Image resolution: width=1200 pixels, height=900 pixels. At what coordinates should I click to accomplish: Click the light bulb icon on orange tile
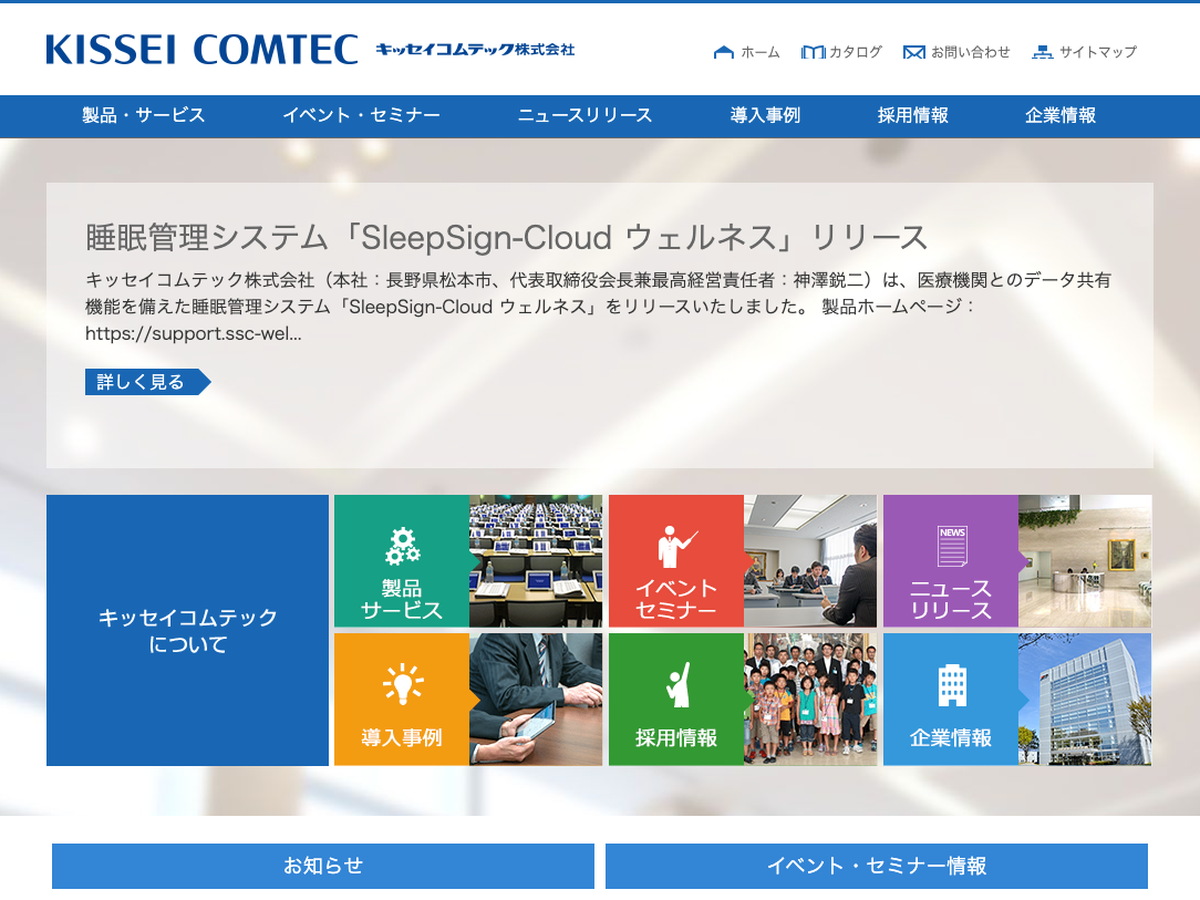click(402, 685)
